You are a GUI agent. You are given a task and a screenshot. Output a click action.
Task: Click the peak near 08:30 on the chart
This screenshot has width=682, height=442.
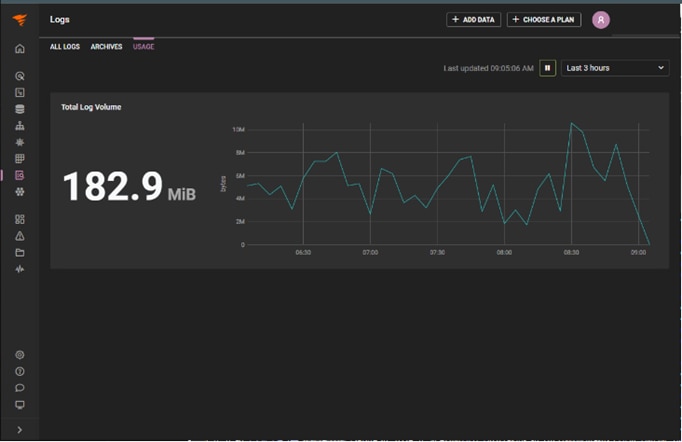click(571, 123)
